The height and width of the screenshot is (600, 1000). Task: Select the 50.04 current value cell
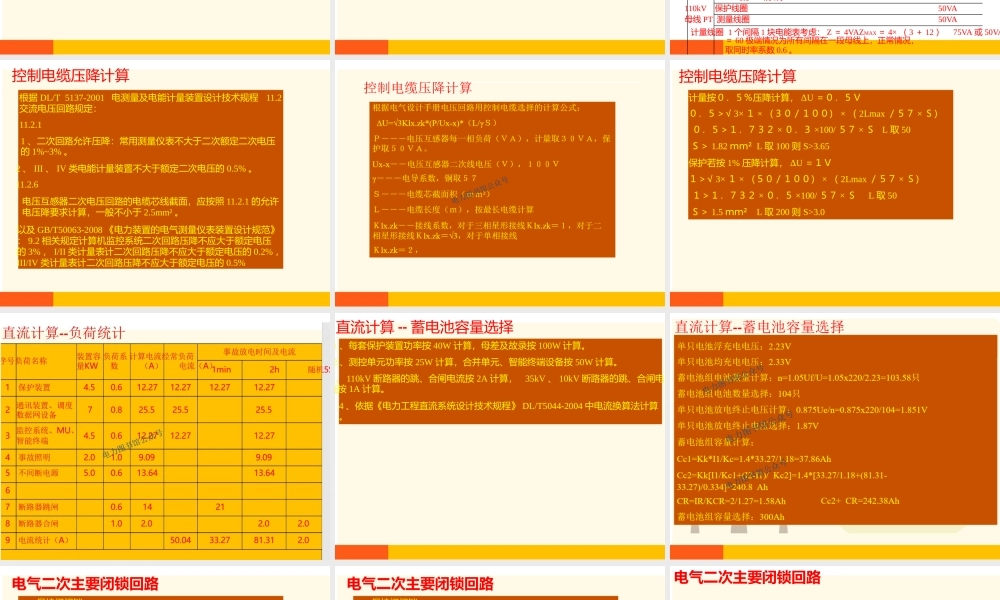point(180,537)
